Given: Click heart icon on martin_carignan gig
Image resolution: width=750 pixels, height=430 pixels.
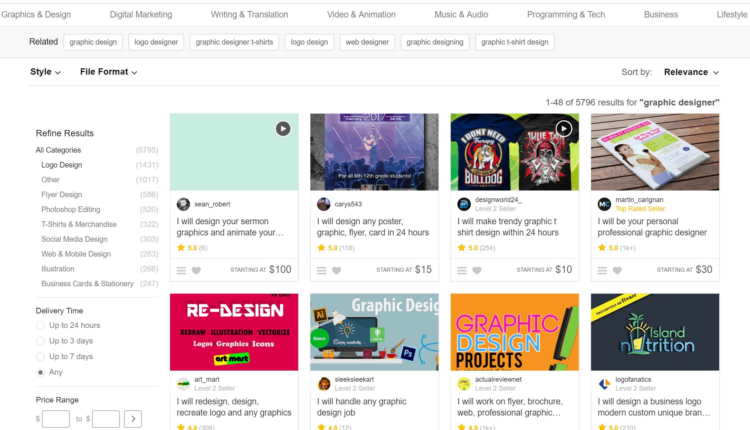Looking at the screenshot, I should click(617, 270).
